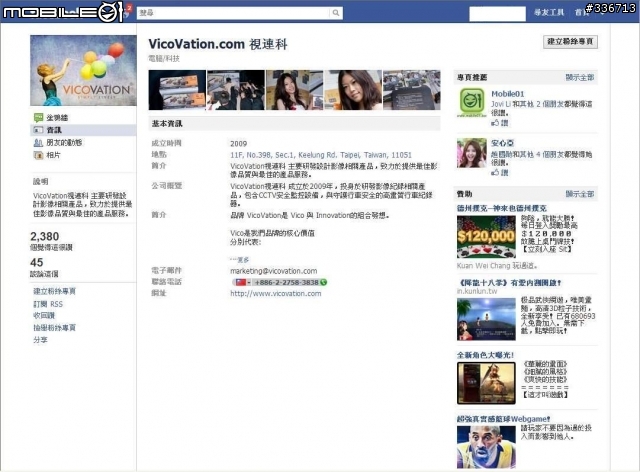Open third photo thumbnail of woman posing
This screenshot has height=472, width=640.
294,90
